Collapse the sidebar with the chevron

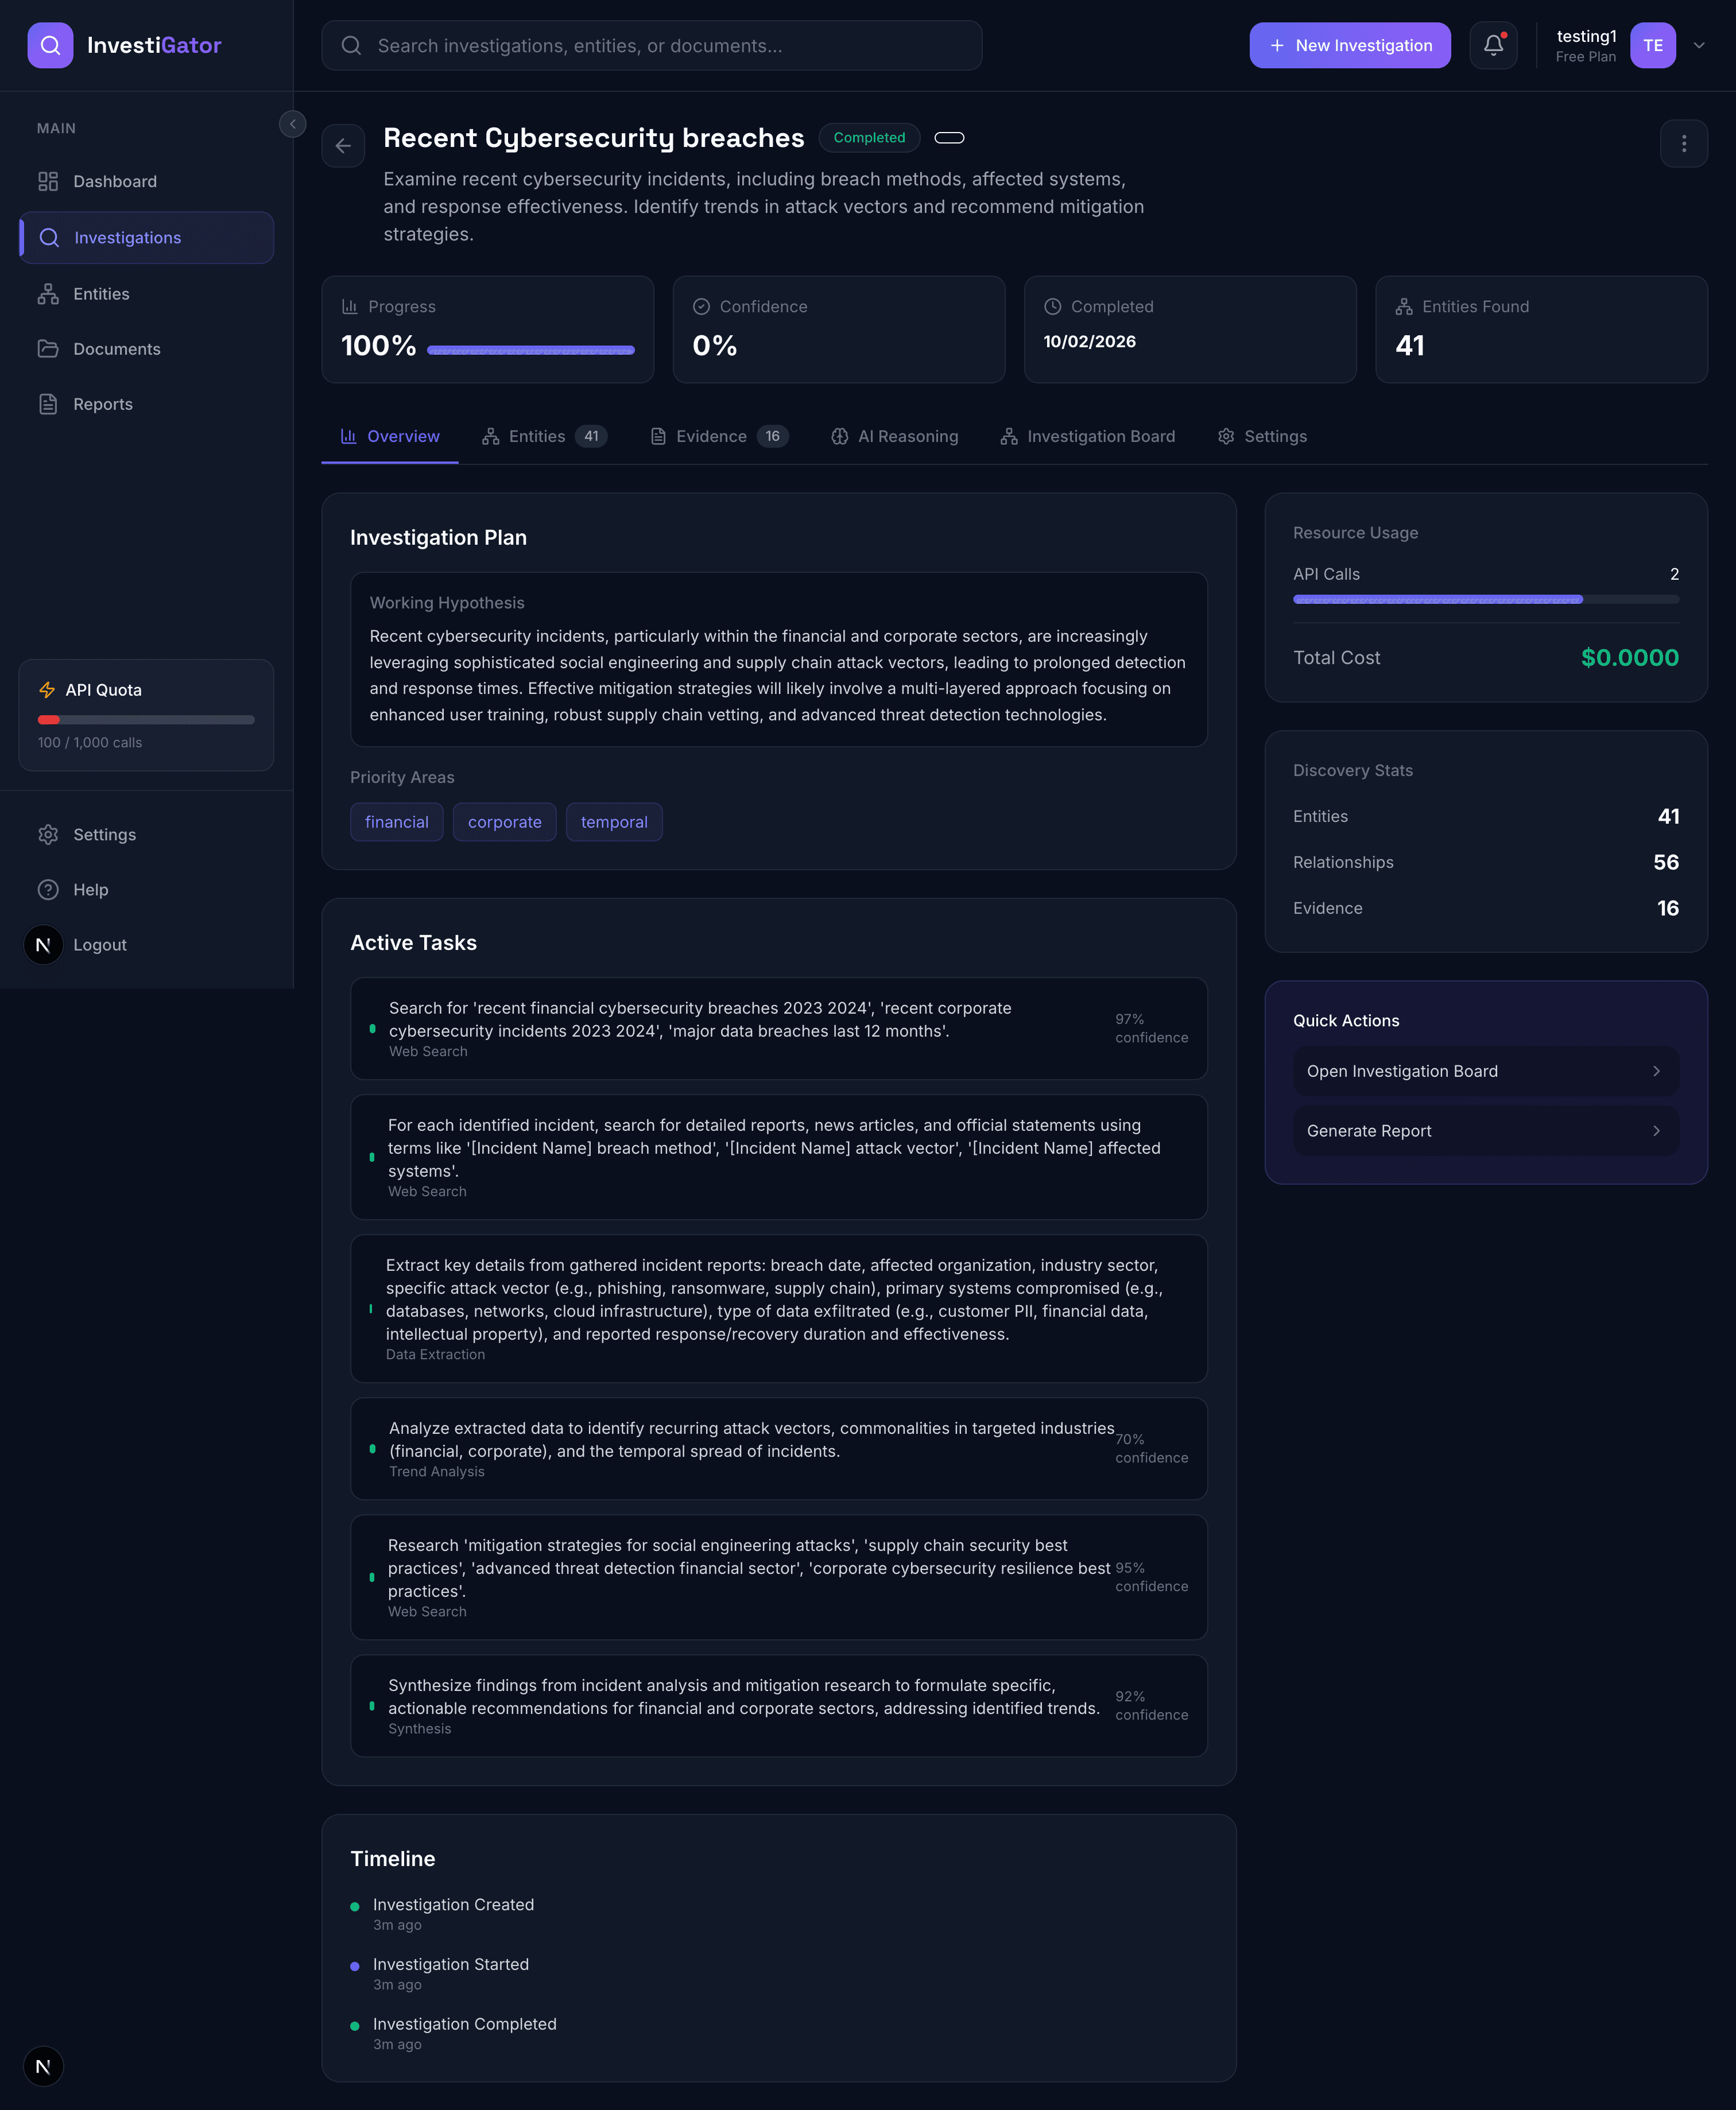point(292,124)
